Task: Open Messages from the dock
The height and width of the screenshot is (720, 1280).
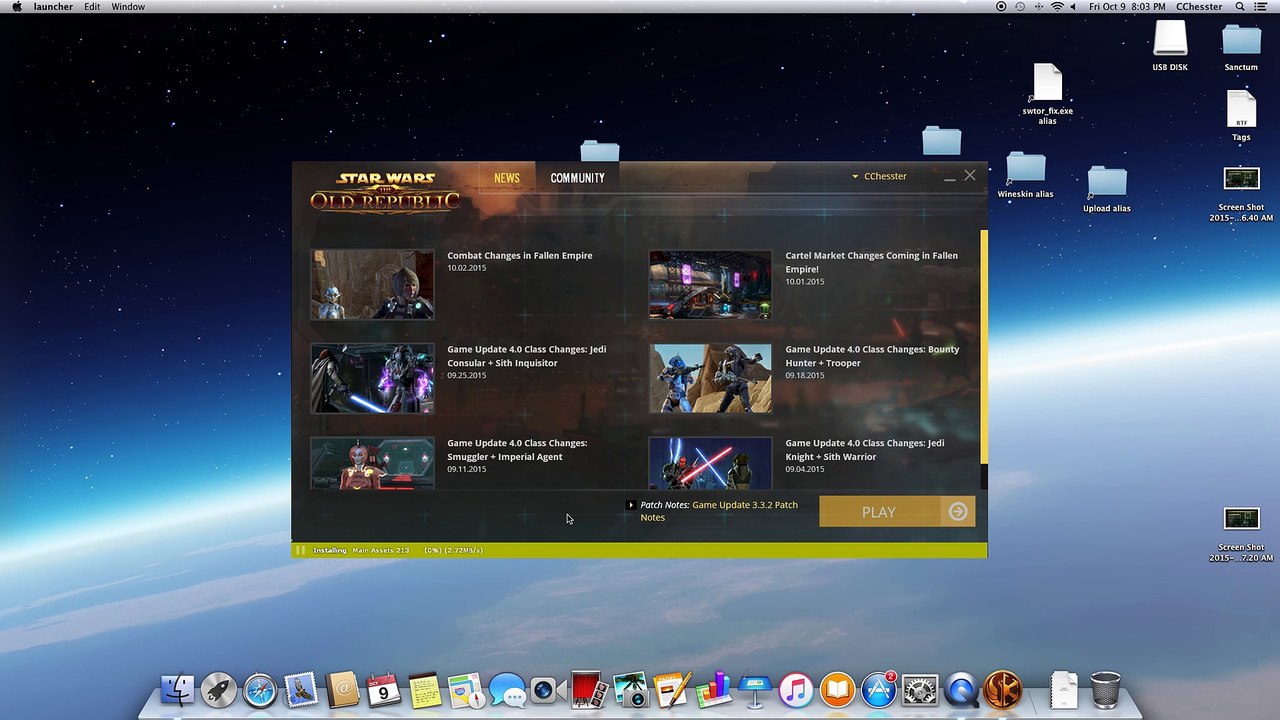Action: tap(507, 690)
